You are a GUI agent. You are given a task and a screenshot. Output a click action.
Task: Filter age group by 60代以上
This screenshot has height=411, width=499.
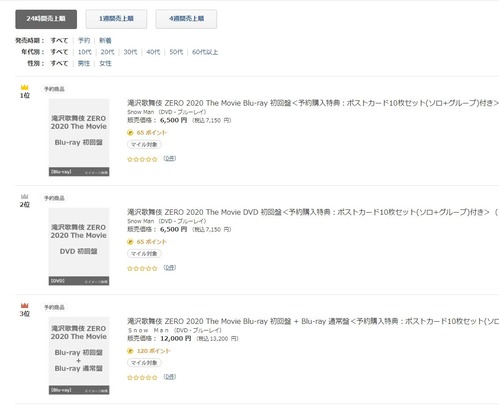[205, 52]
